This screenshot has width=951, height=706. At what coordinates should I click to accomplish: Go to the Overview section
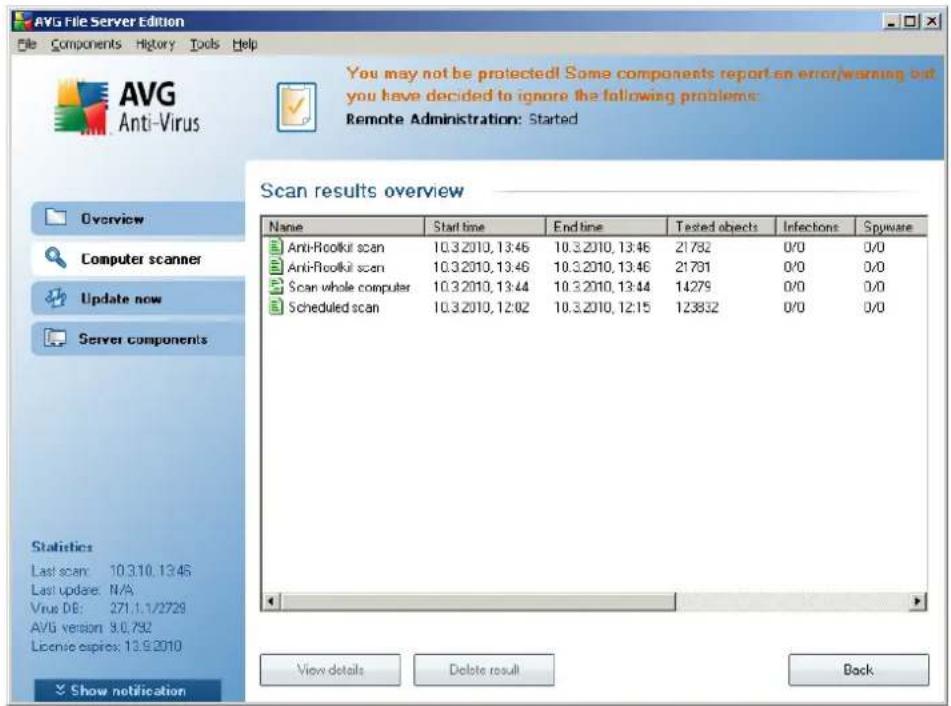[x=138, y=218]
